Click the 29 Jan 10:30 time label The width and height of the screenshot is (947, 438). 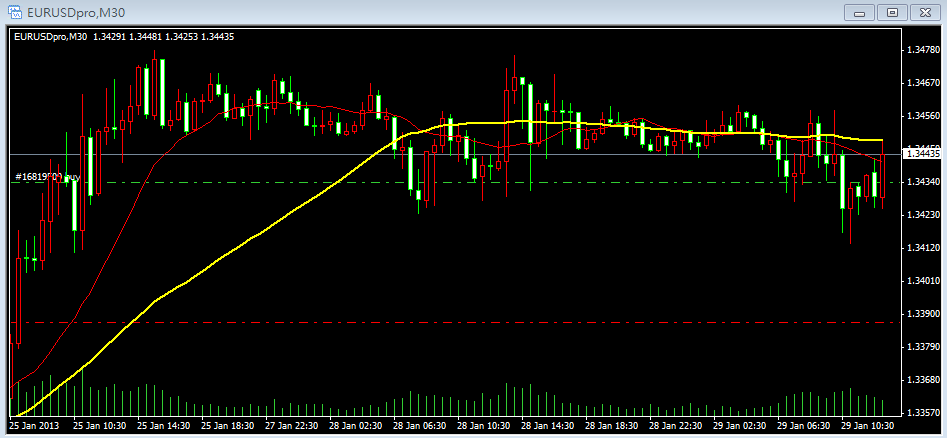coord(868,425)
